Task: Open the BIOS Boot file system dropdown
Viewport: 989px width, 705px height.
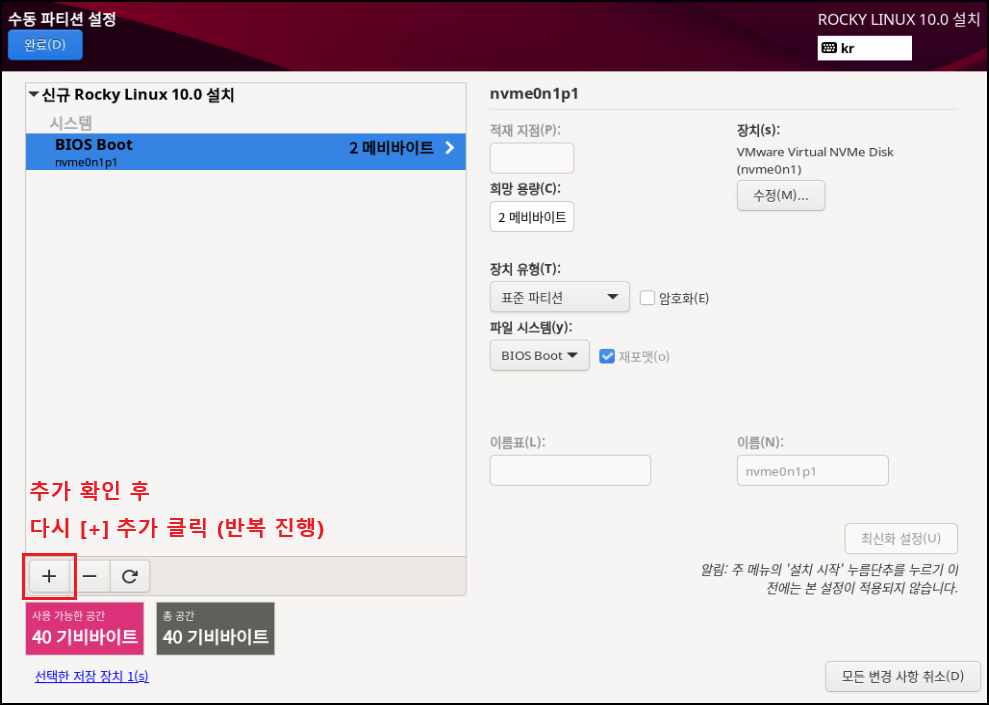Action: point(539,356)
